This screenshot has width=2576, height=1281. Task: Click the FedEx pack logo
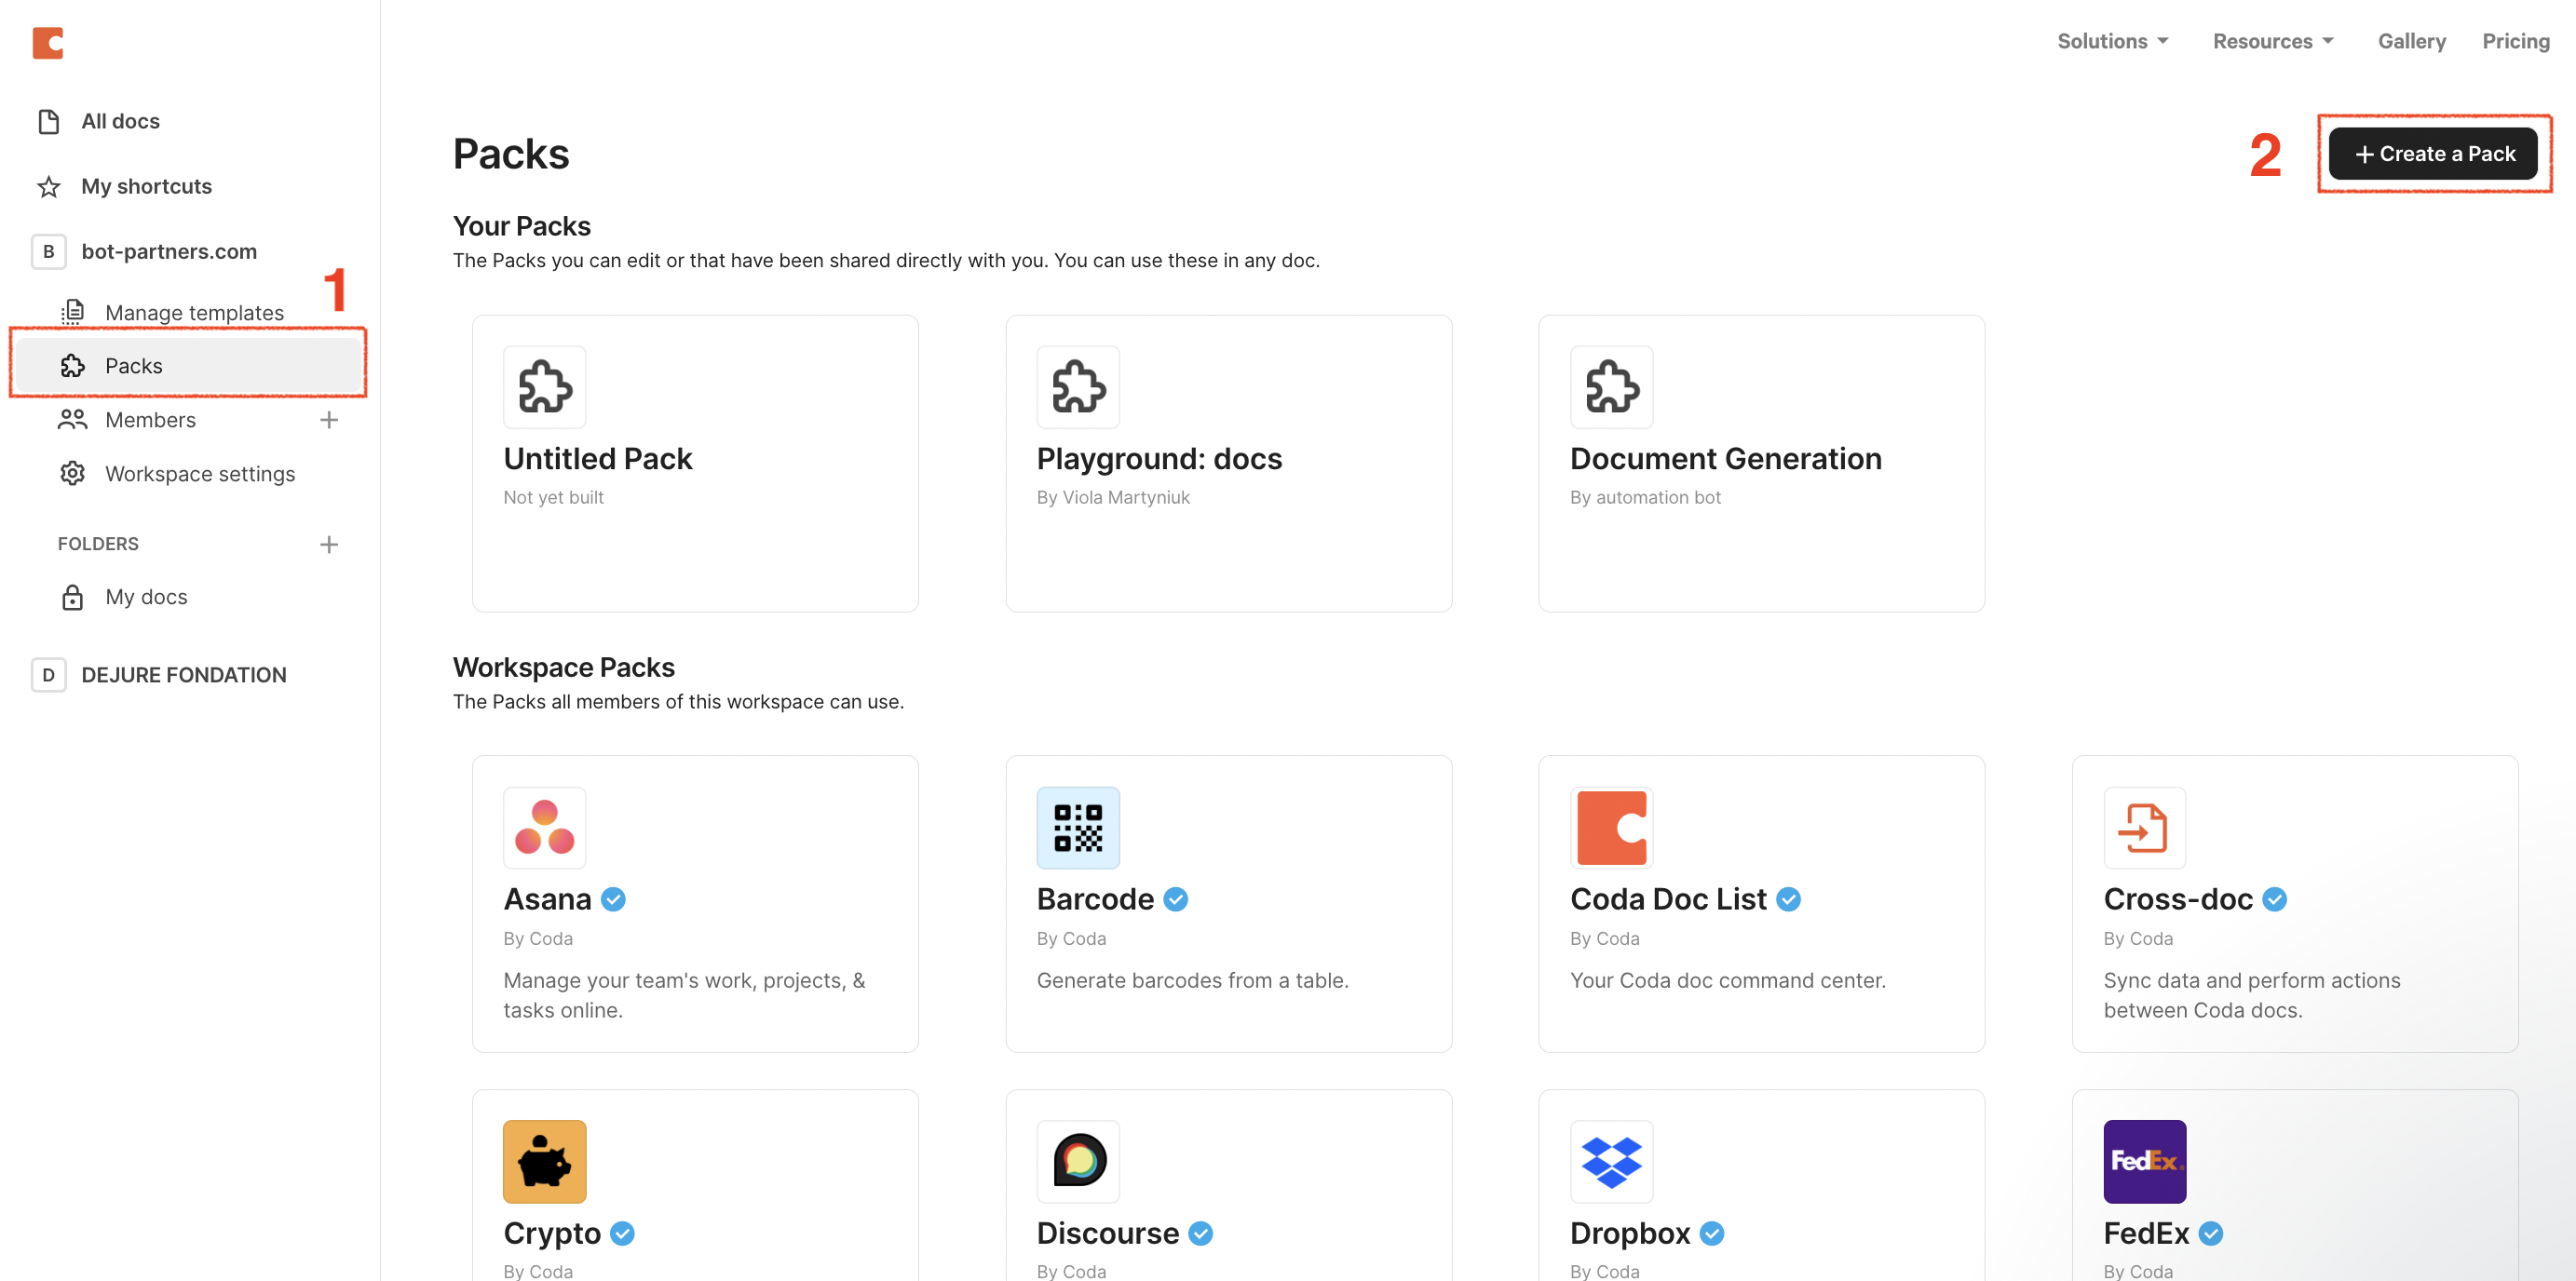pyautogui.click(x=2143, y=1161)
